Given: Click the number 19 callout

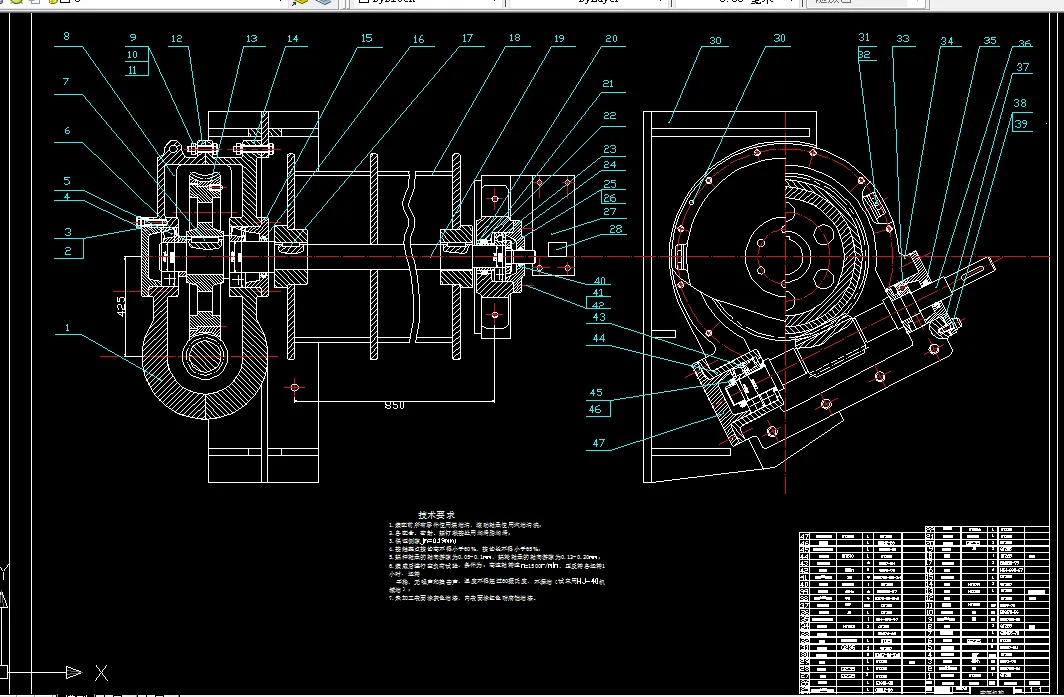Looking at the screenshot, I should 559,39.
